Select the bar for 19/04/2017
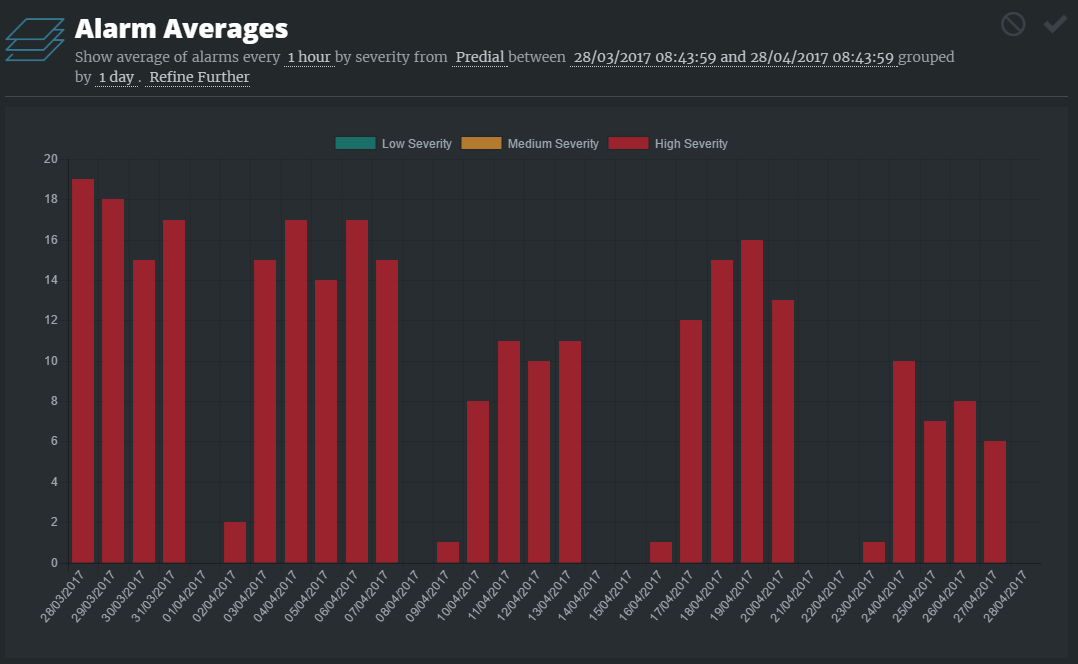 click(x=752, y=400)
